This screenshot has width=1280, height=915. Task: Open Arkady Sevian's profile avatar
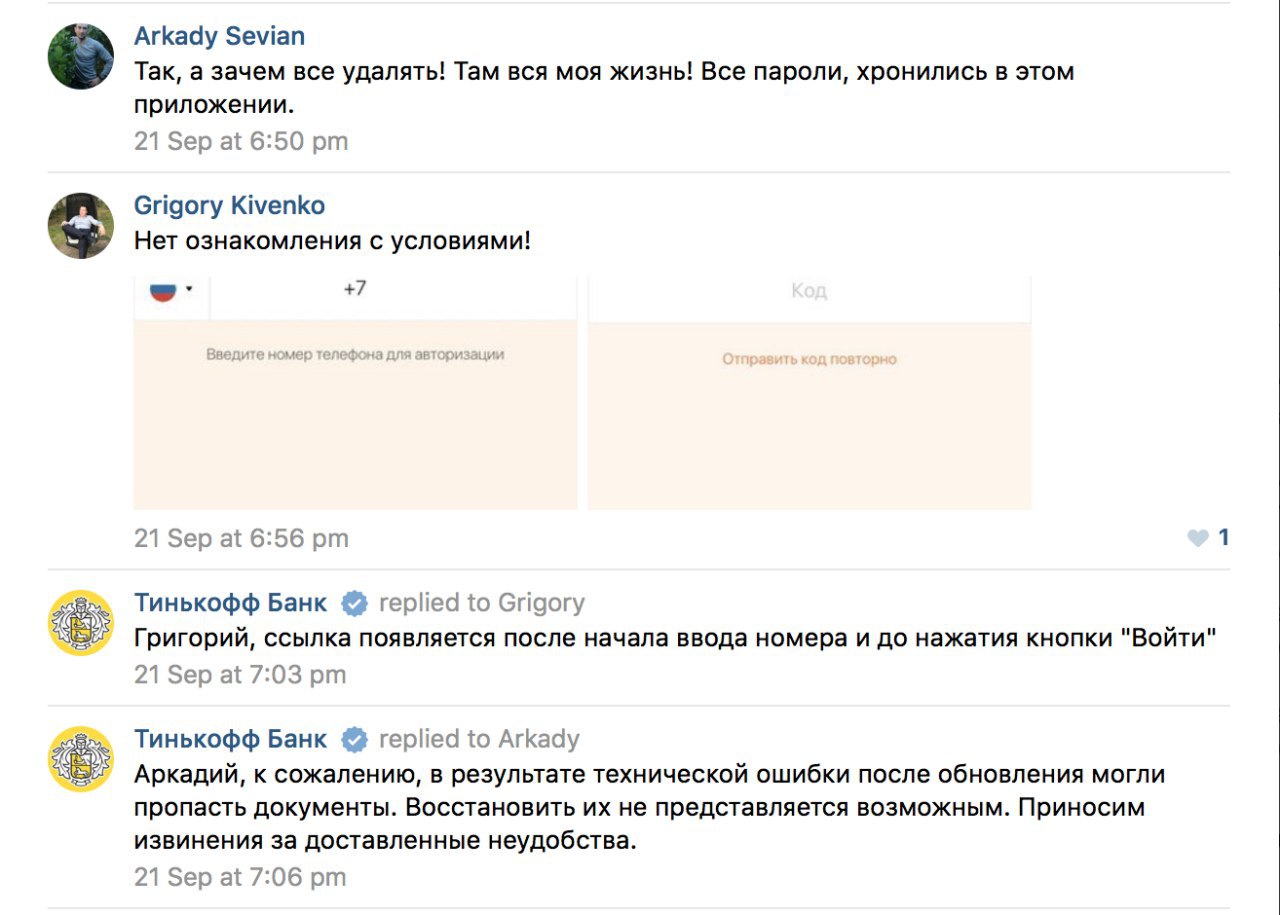(x=81, y=56)
